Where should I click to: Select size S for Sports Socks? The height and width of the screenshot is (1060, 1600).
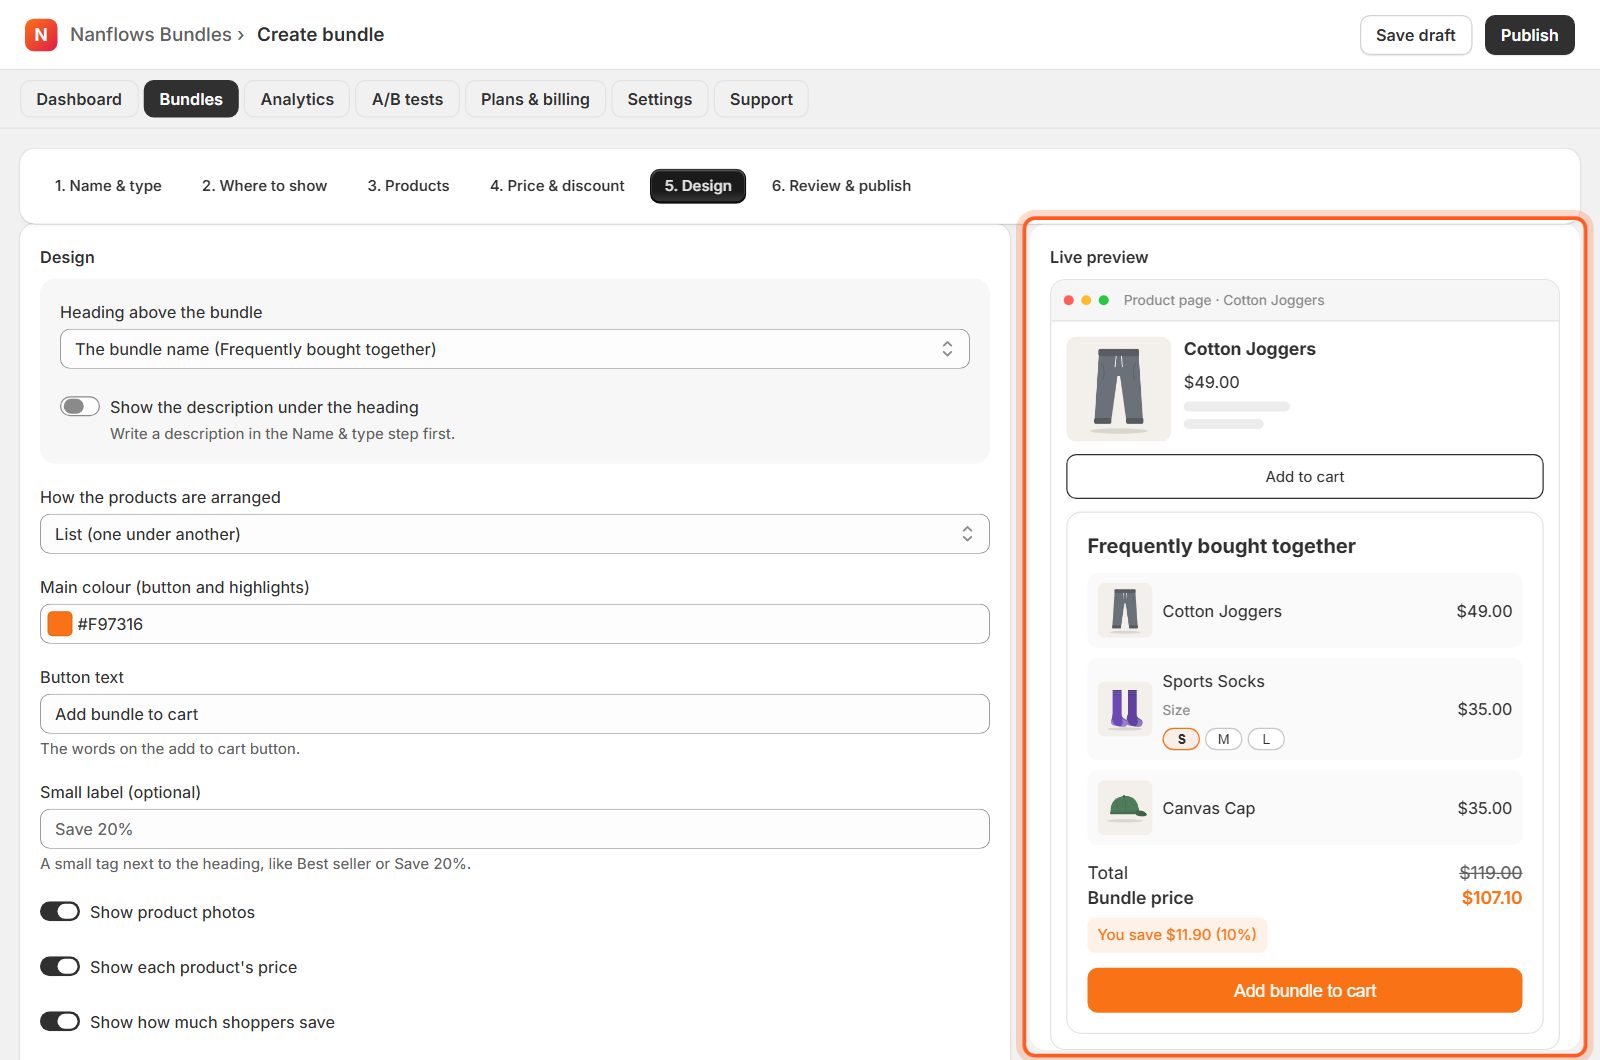pyautogui.click(x=1181, y=739)
